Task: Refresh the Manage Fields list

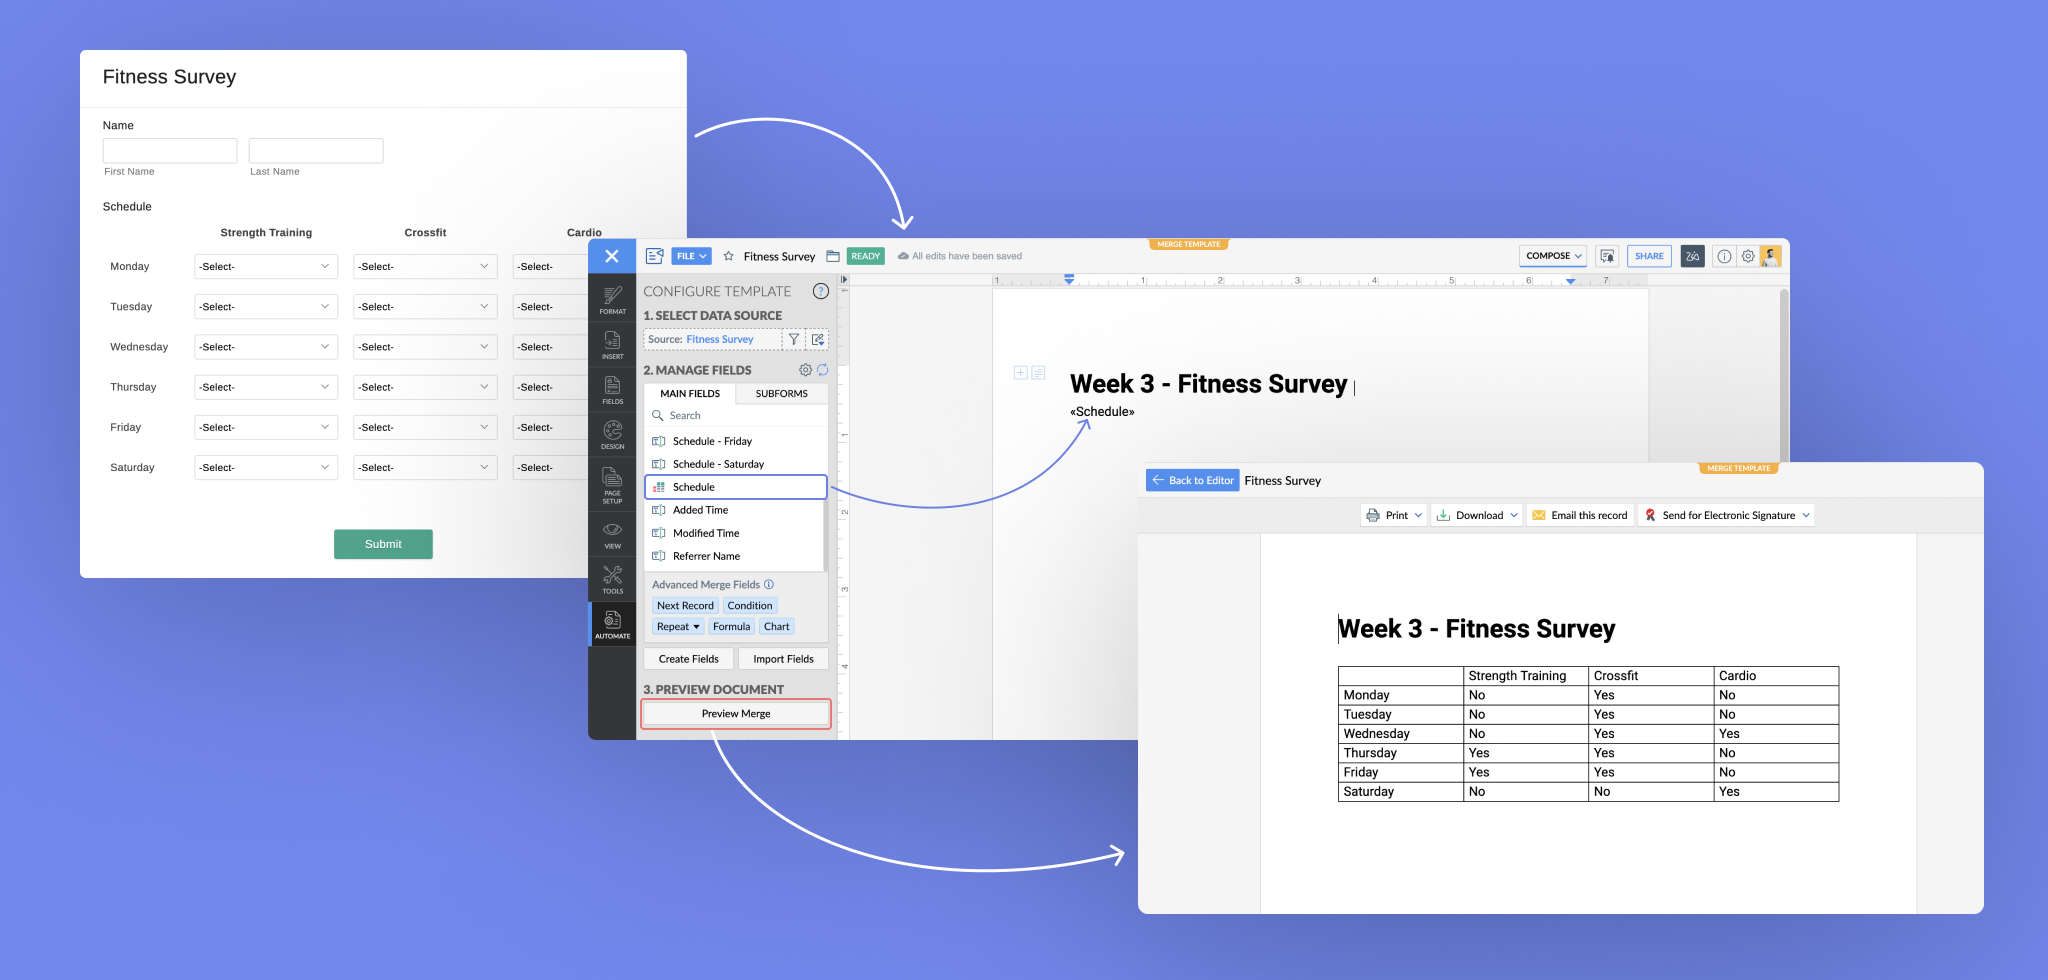Action: coord(822,370)
